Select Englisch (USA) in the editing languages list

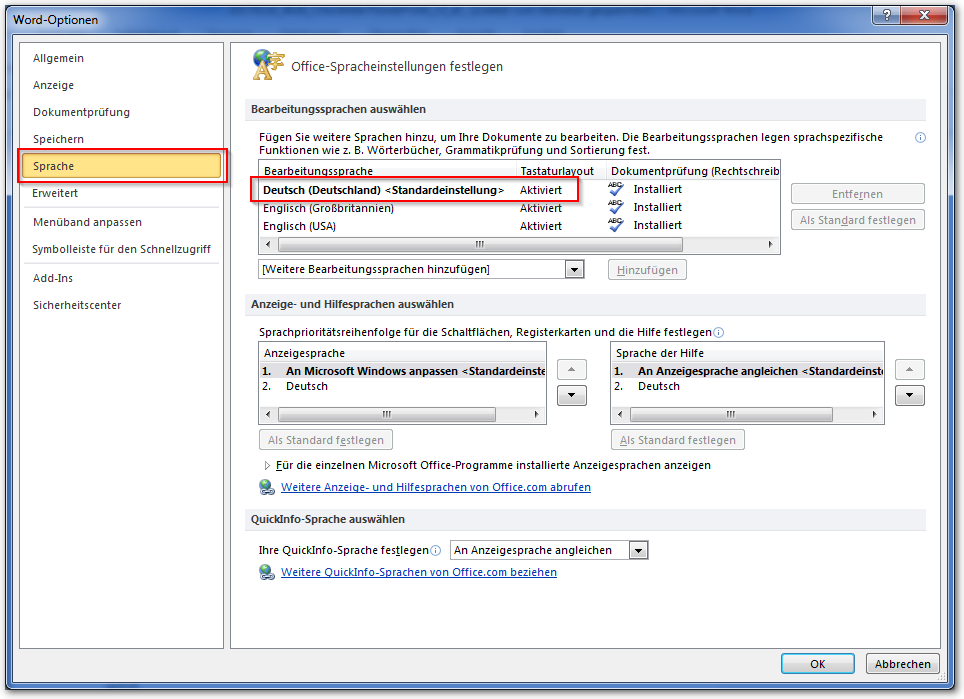point(300,226)
